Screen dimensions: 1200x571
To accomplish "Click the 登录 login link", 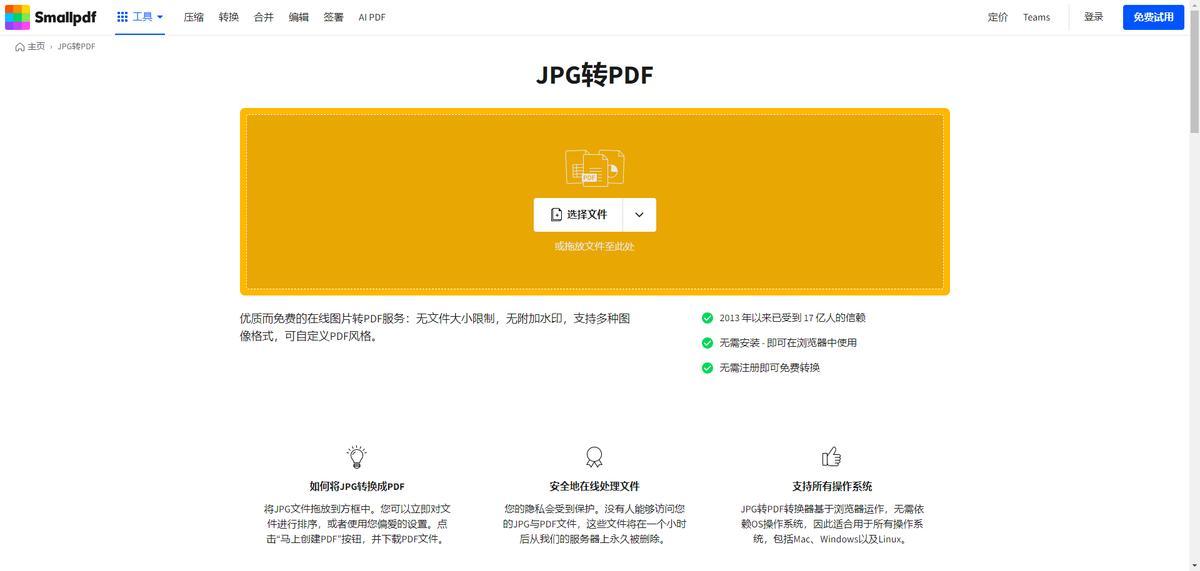I will [1093, 17].
